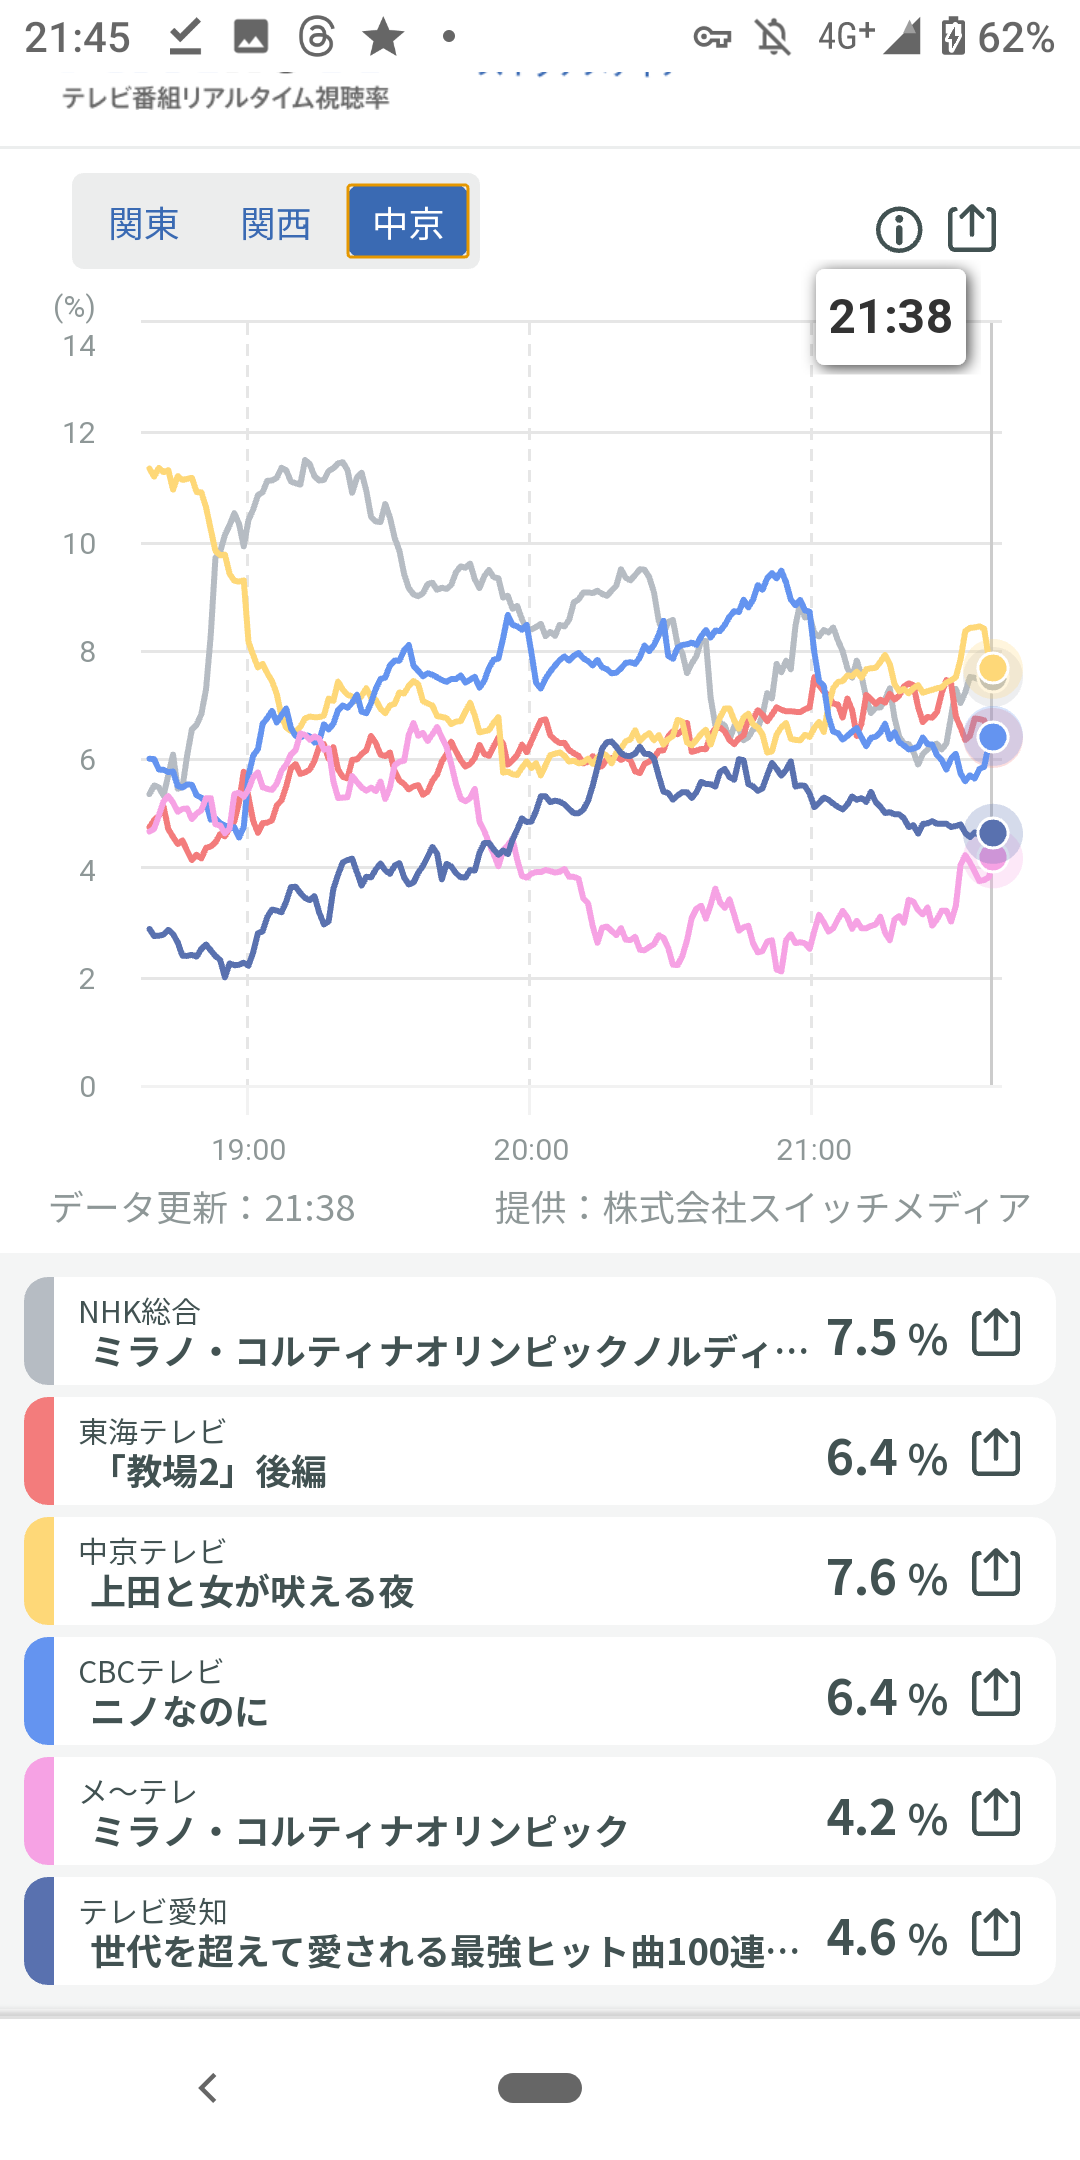
Task: Open the テレビ愛知 hit song program row
Action: click(x=440, y=1933)
